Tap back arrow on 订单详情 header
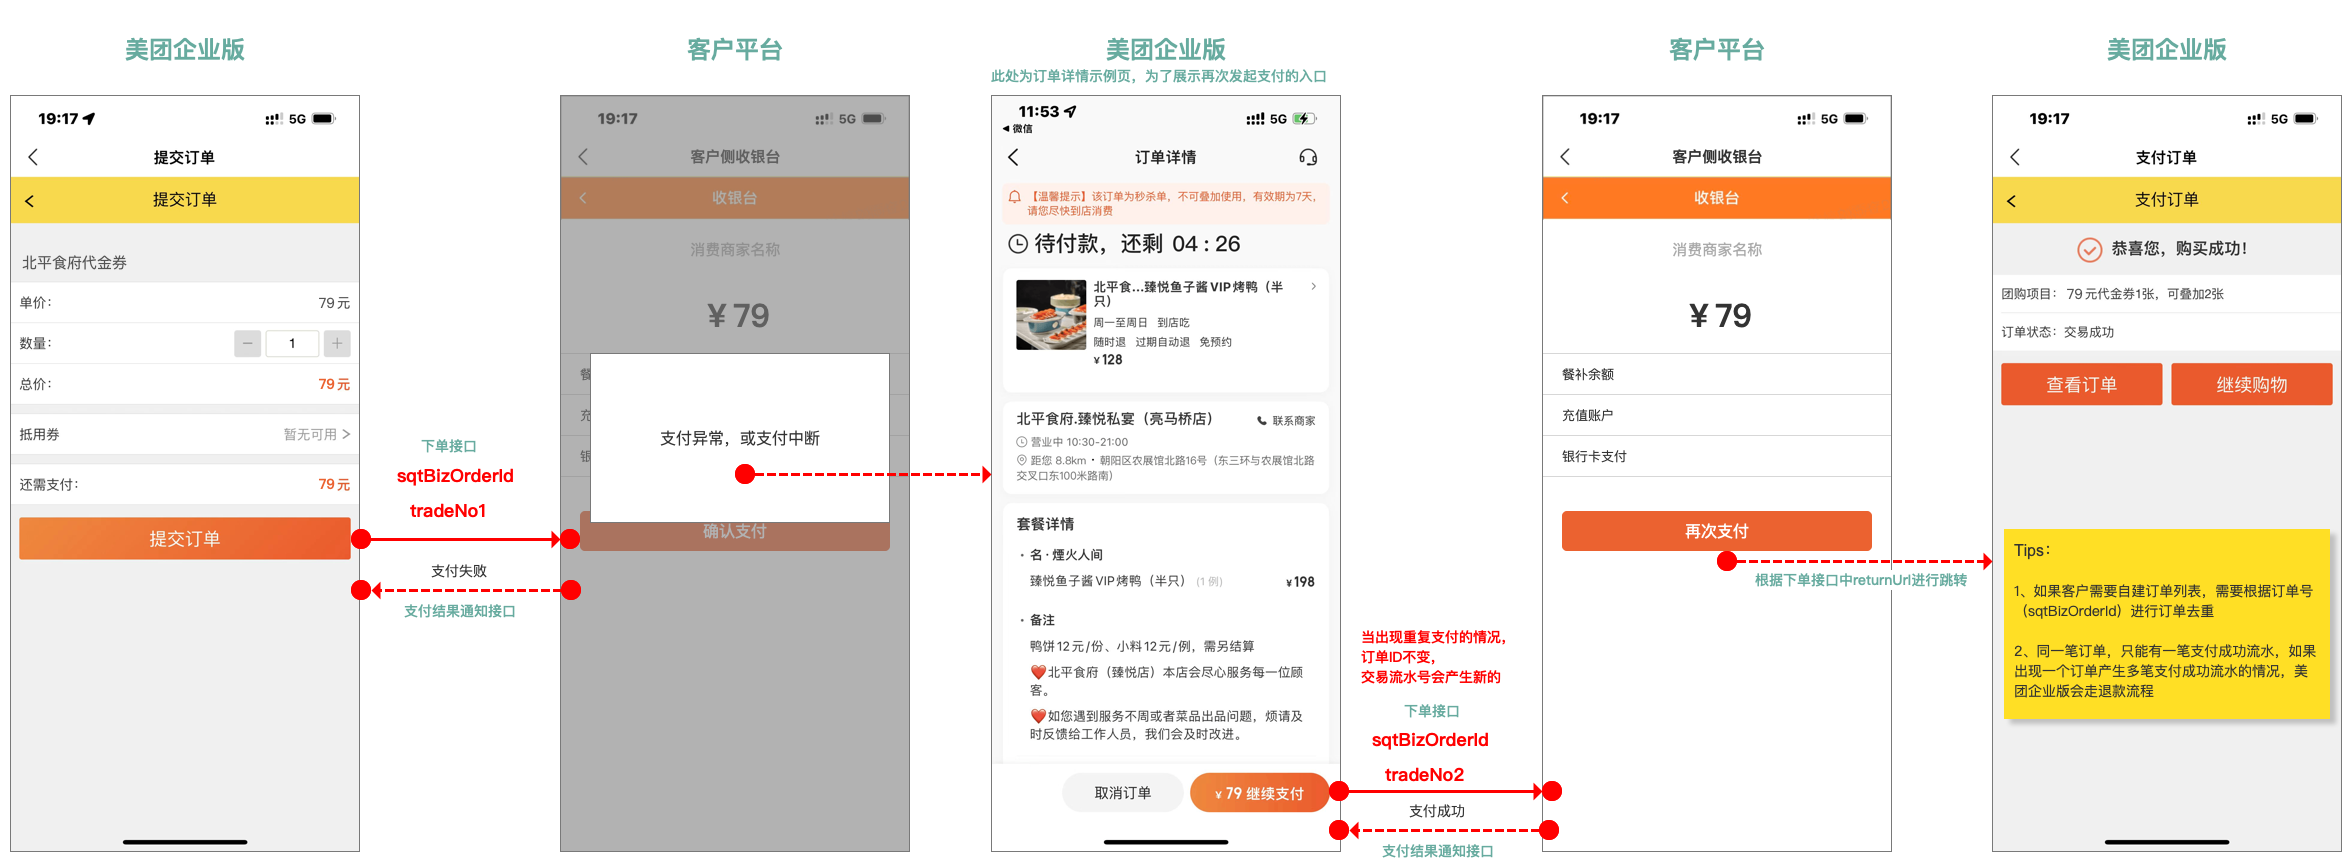Image resolution: width=2342 pixels, height=861 pixels. point(1013,157)
